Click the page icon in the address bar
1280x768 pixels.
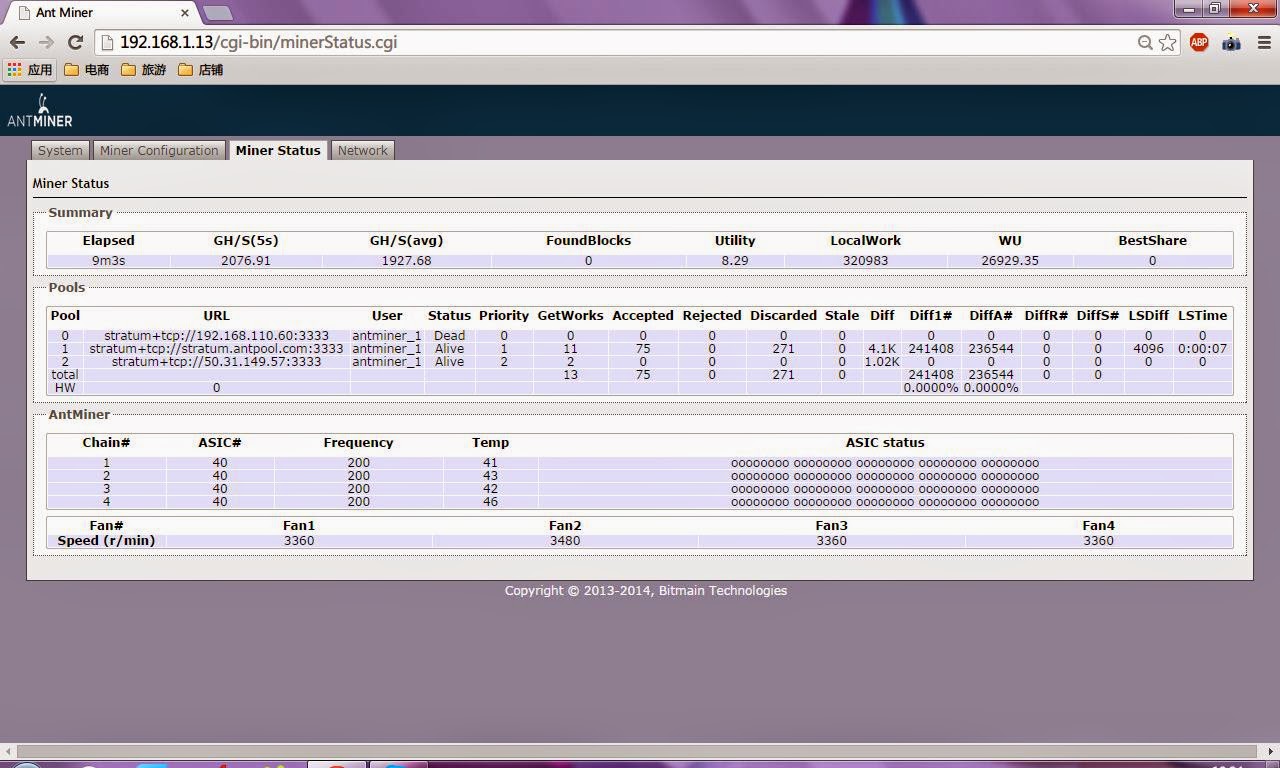108,42
